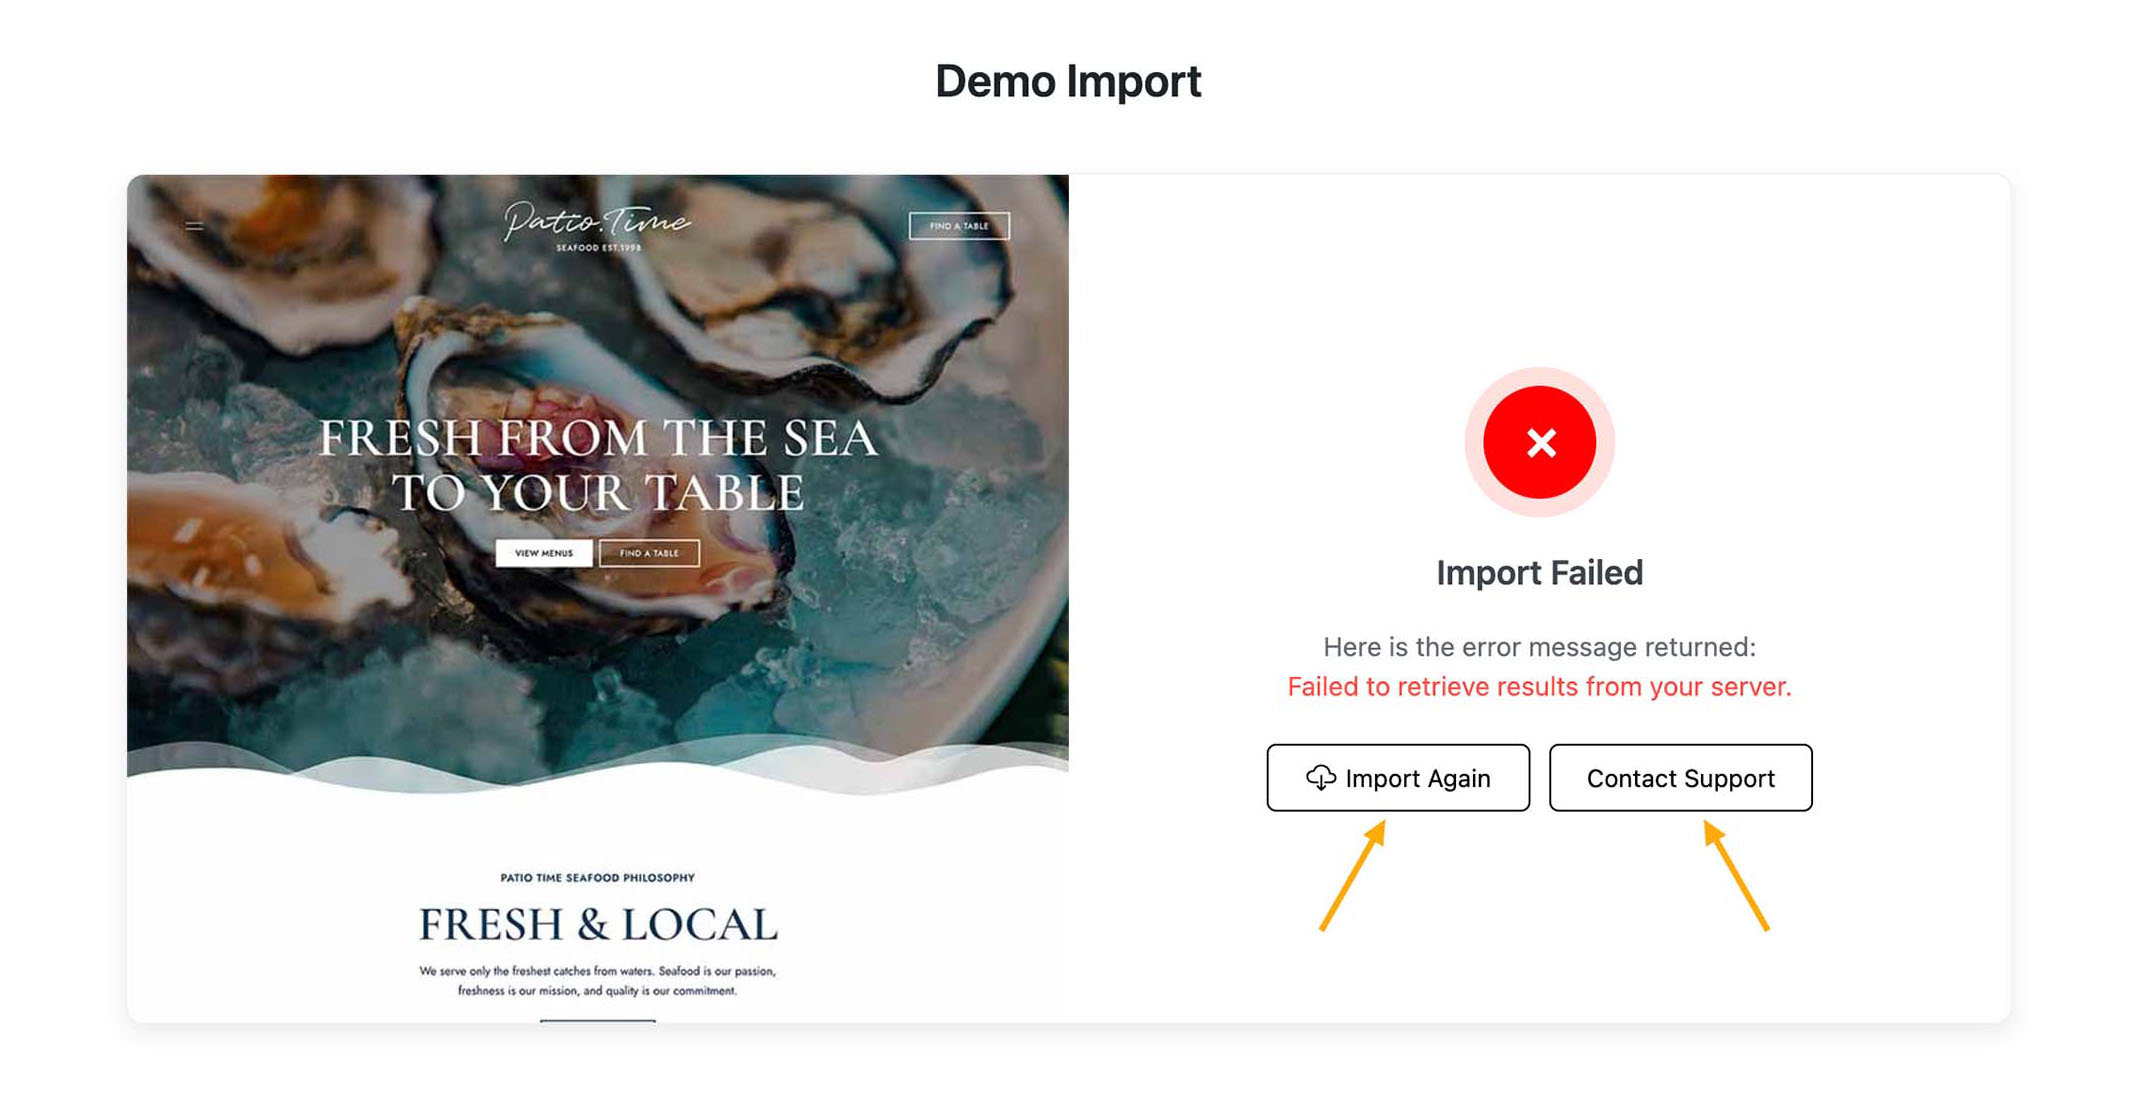2136x1107 pixels.
Task: Click the View Menus button in preview
Action: pos(544,553)
